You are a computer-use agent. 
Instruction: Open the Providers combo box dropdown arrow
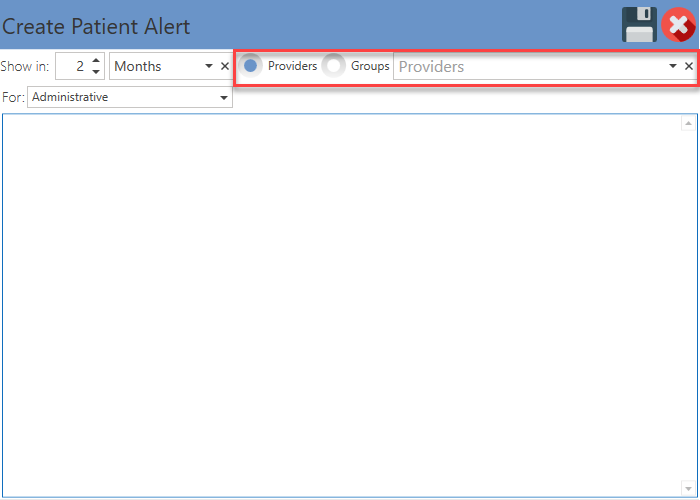(x=673, y=66)
